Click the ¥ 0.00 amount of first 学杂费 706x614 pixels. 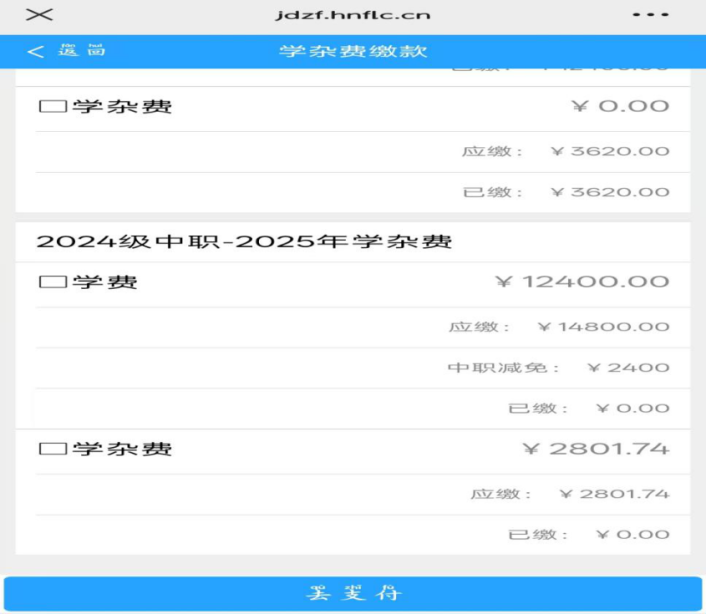[620, 106]
